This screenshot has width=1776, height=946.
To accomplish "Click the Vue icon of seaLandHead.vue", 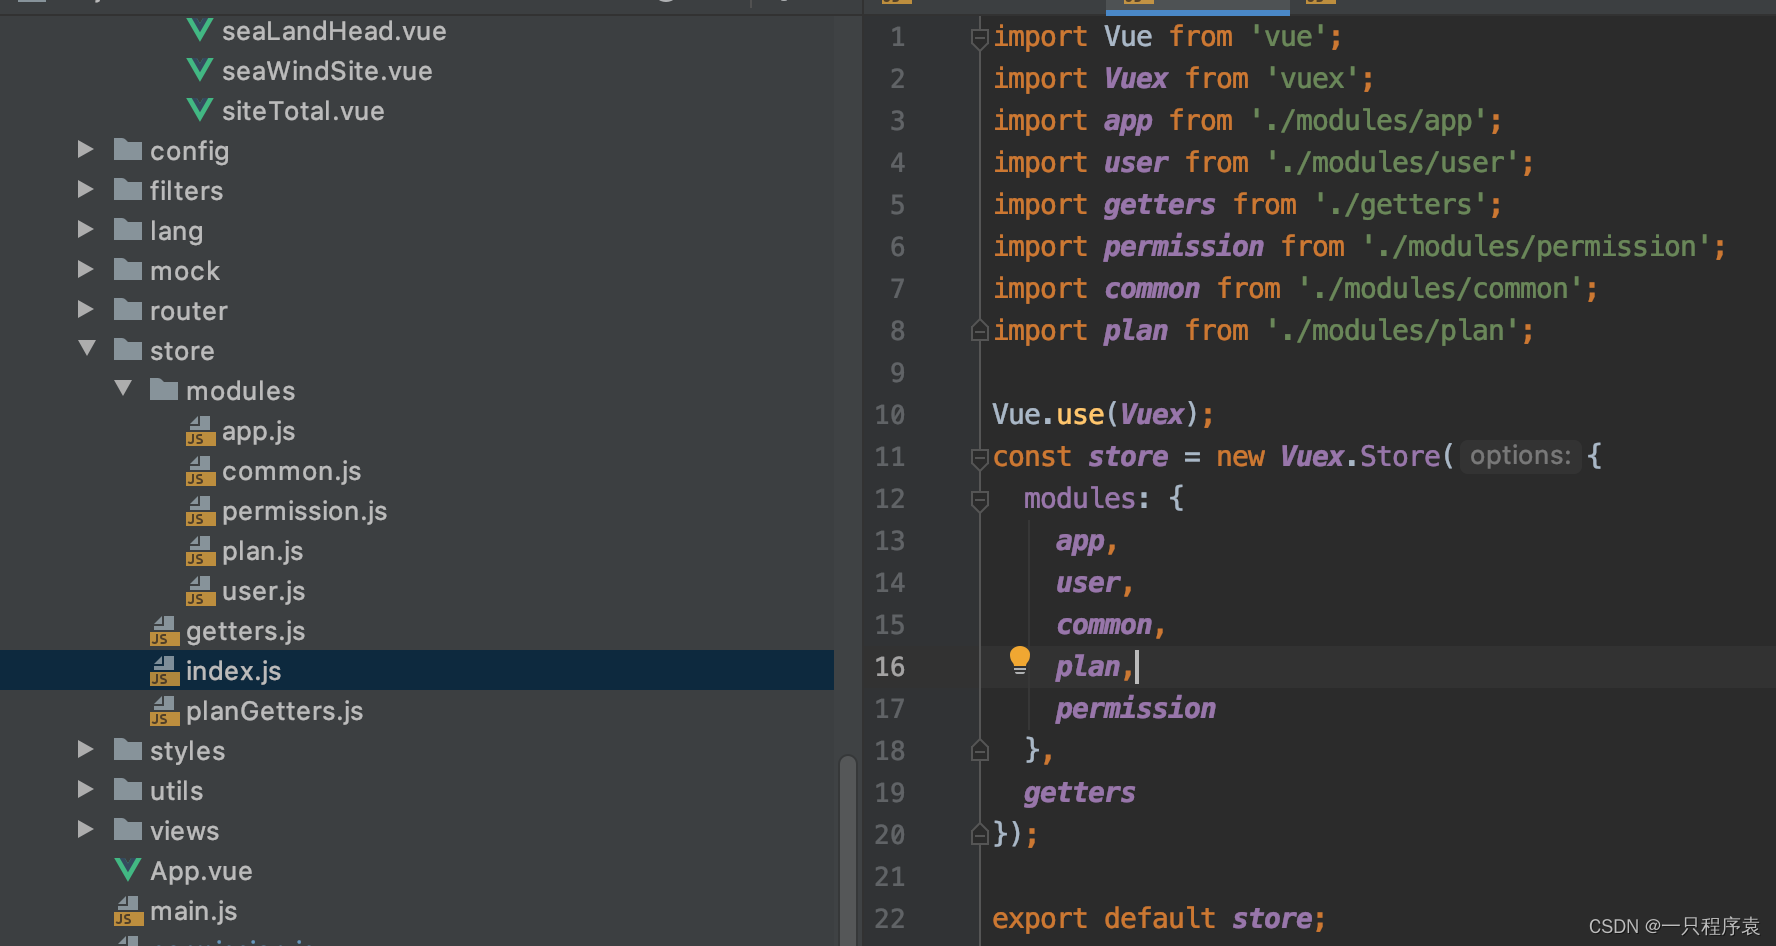I will pos(200,30).
